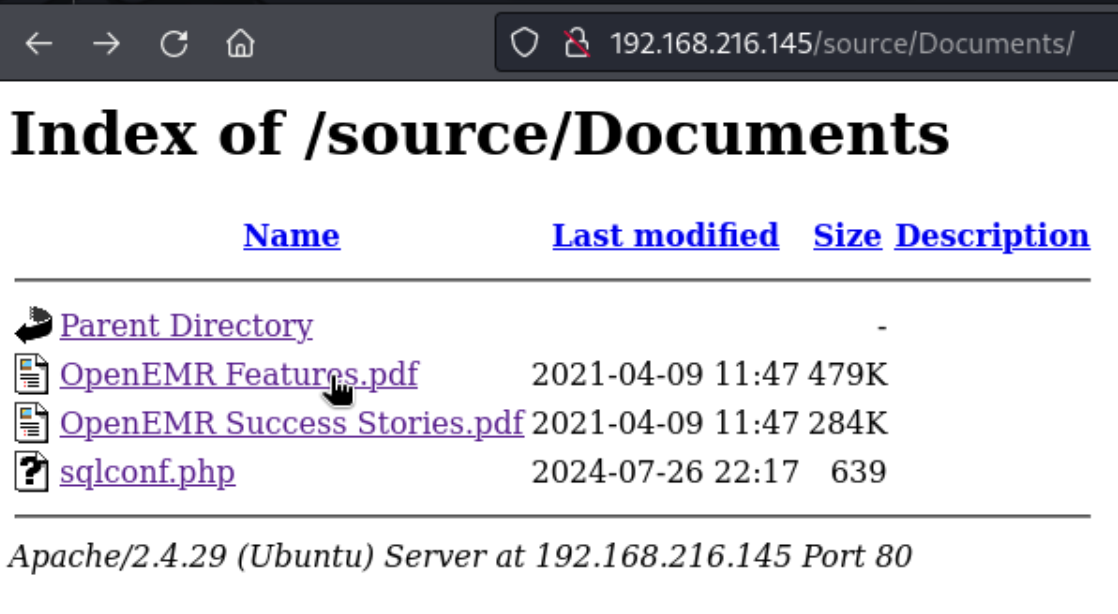Click the 284K size value
This screenshot has height=614, width=1118.
(x=848, y=423)
